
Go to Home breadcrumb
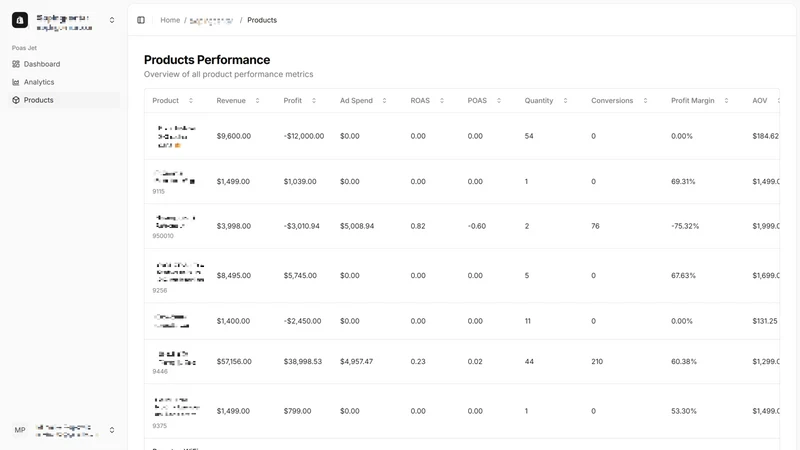[x=170, y=20]
